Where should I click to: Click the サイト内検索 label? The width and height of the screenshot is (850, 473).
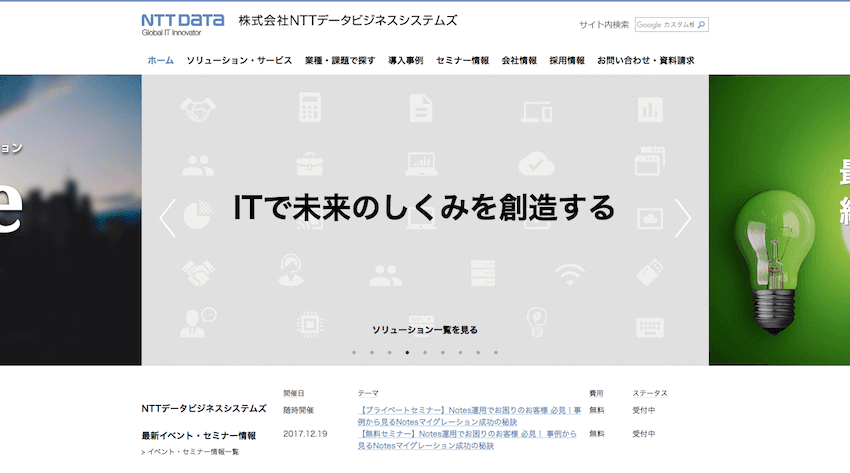(x=604, y=24)
